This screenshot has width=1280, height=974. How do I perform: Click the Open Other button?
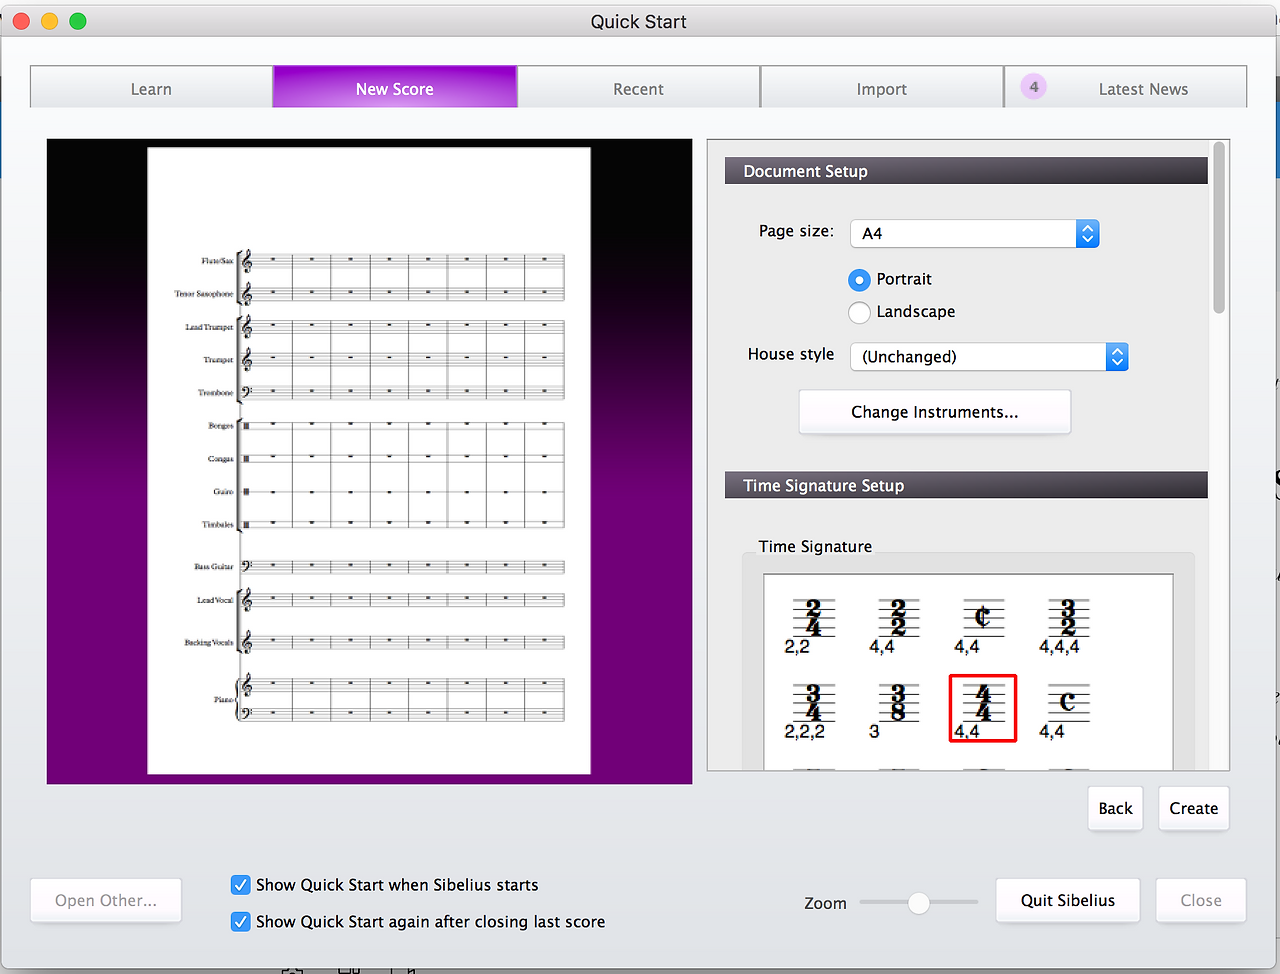coord(106,900)
